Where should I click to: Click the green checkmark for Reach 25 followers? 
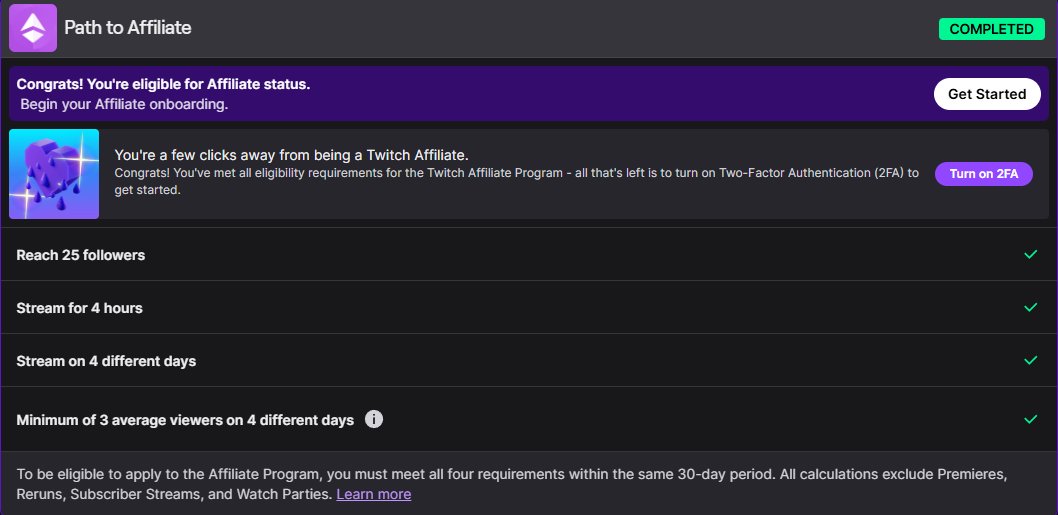point(1030,254)
